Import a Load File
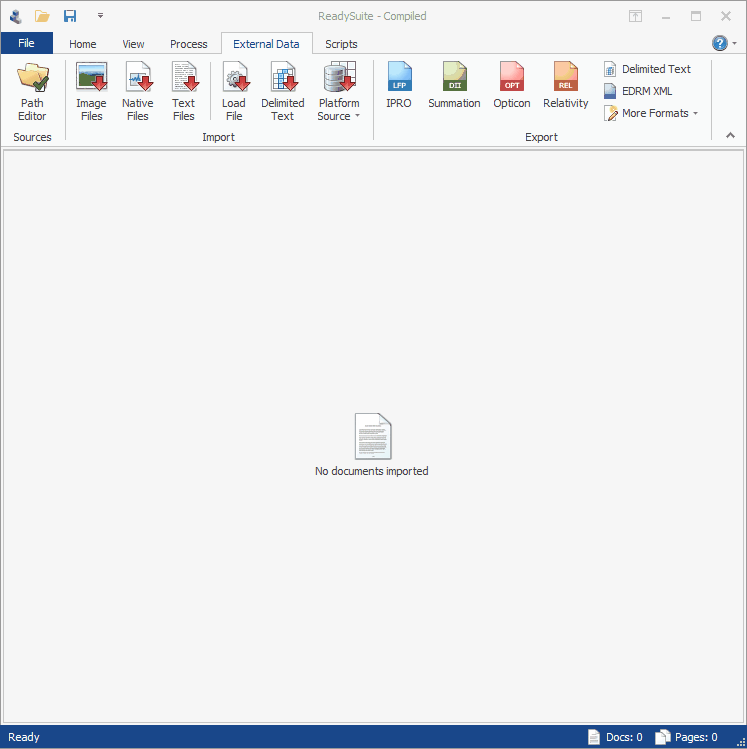747x749 pixels. pyautogui.click(x=234, y=91)
